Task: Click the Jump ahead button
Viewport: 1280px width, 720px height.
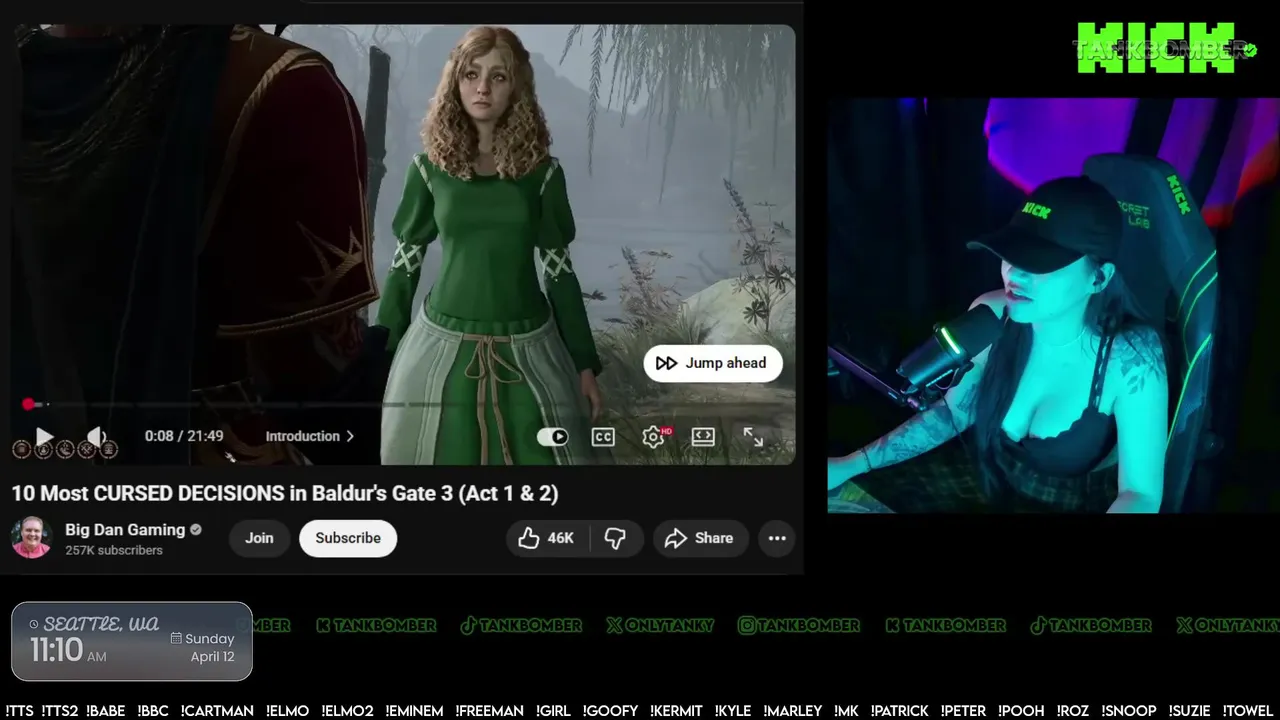Action: coord(712,363)
